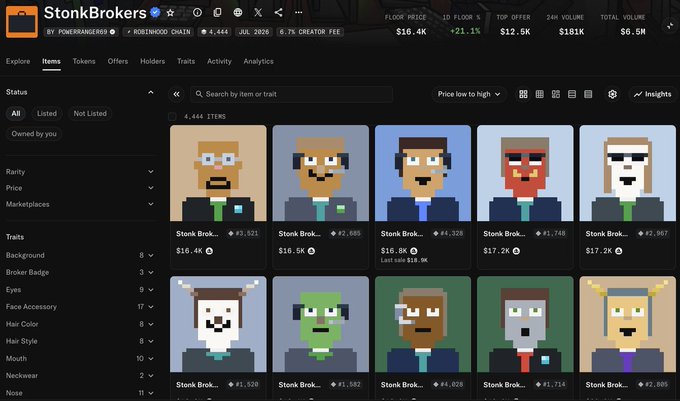Expand the Broker Badge trait filter

[x=79, y=272]
